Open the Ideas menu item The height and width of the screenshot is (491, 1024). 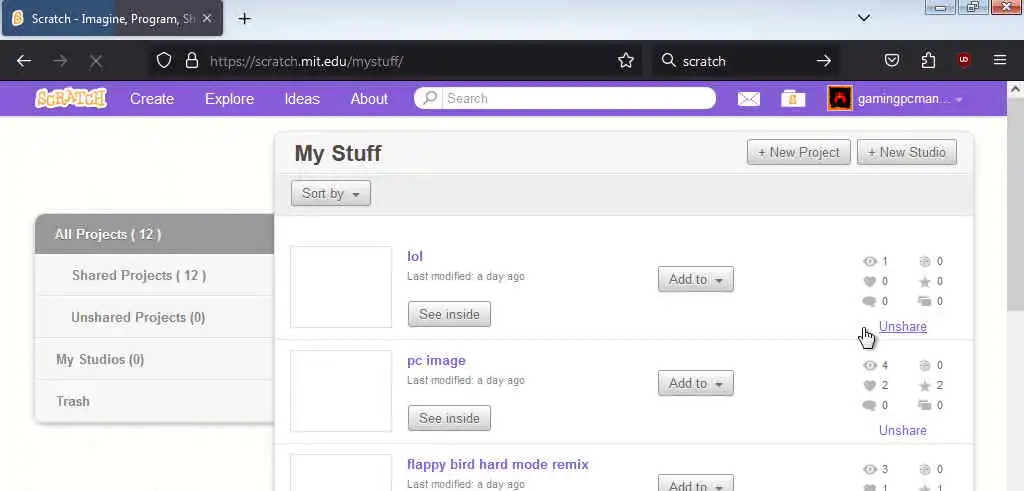pos(302,99)
